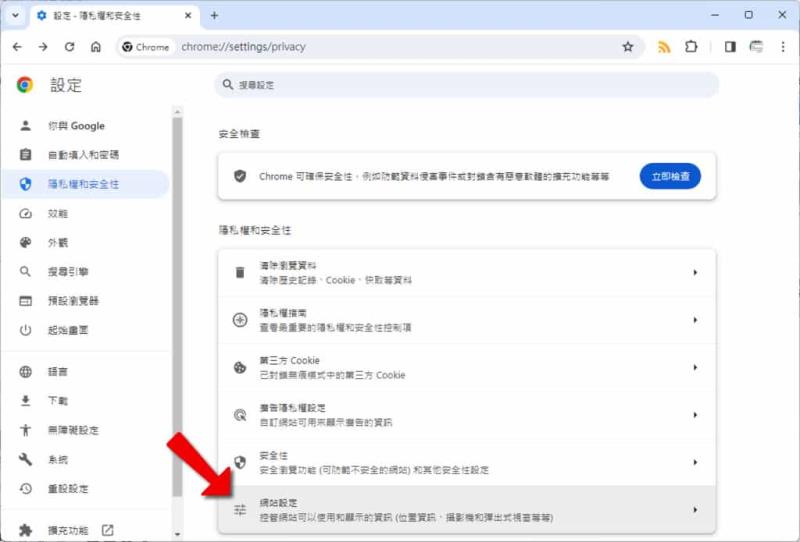
Task: Click the external-link icon beside 擴充功能
Action: pos(108,530)
